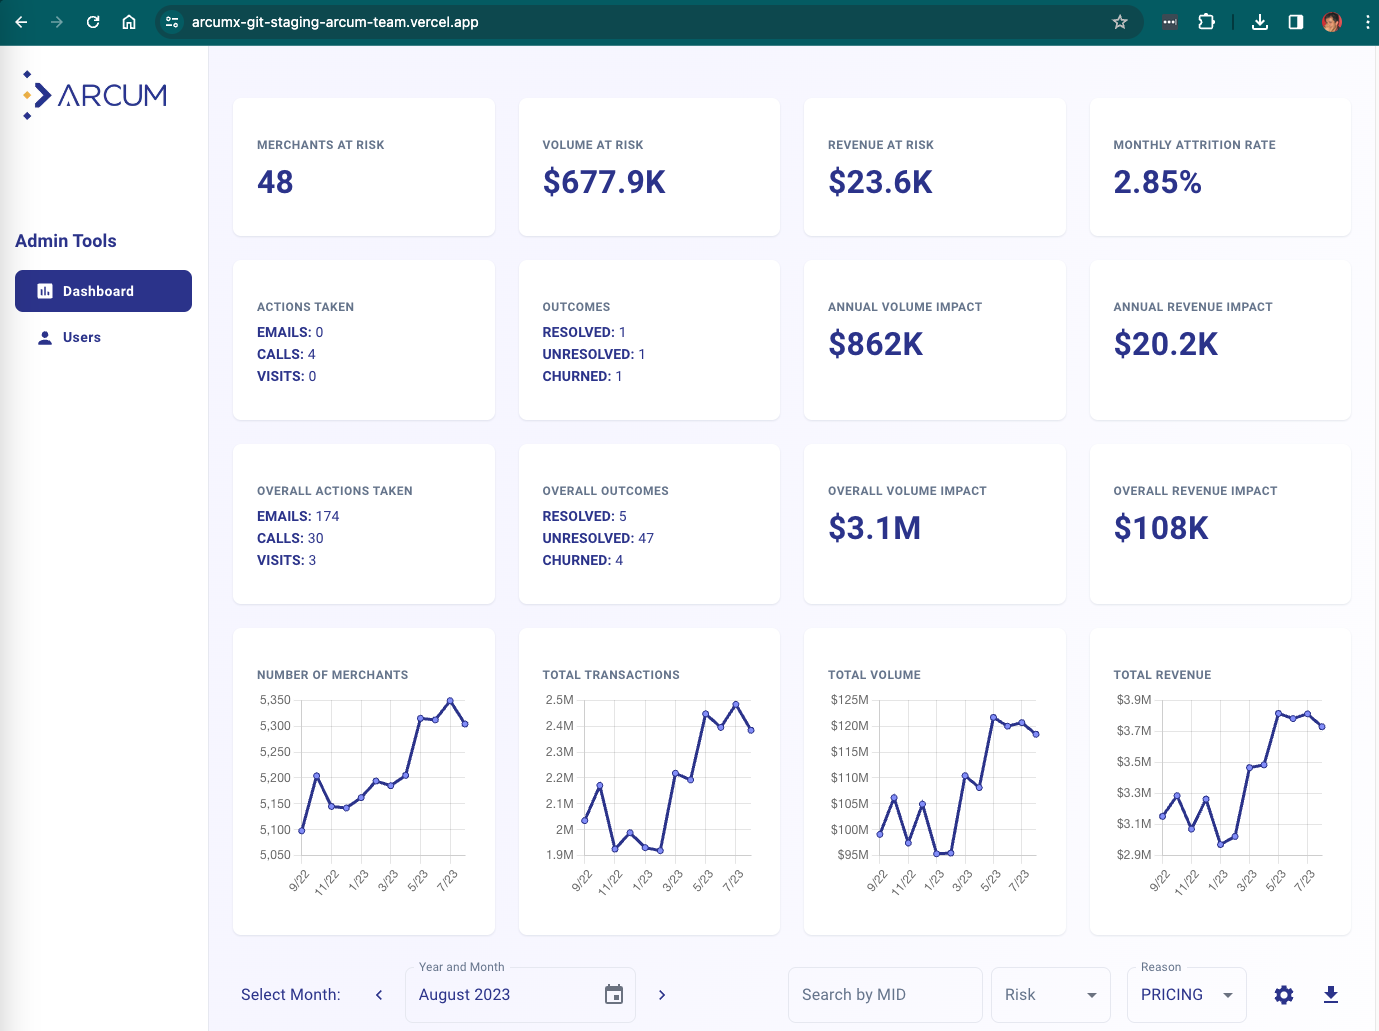Image resolution: width=1379 pixels, height=1031 pixels.
Task: Click the Dashboard chart icon in the sidebar
Action: coord(44,290)
